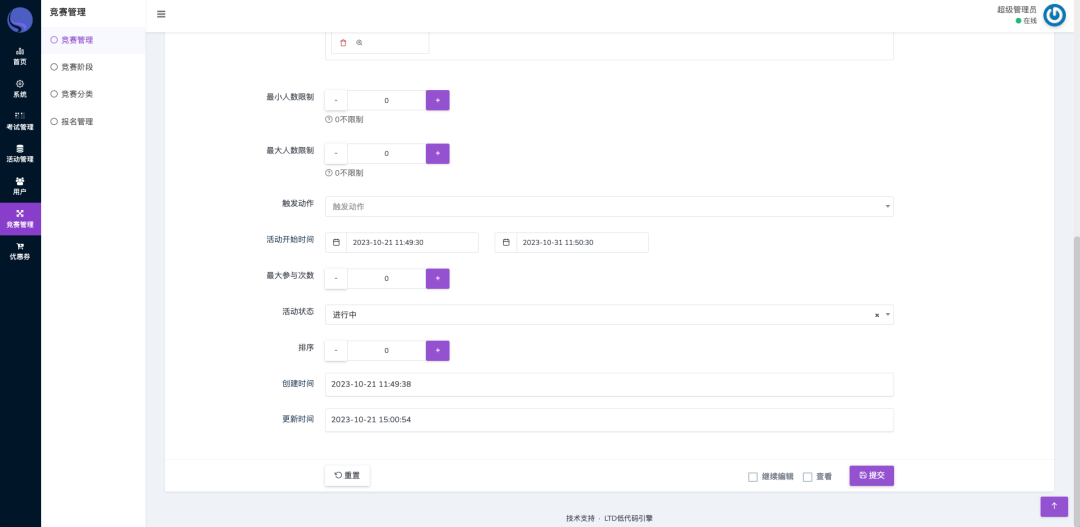Click the power avatar icon at top right
The image size is (1080, 527).
(1054, 15)
